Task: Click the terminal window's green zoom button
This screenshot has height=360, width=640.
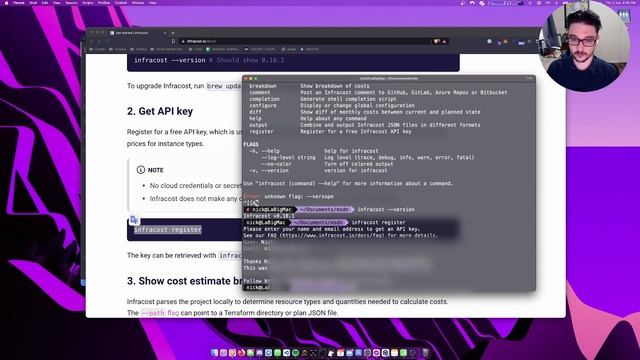Action: pos(256,78)
